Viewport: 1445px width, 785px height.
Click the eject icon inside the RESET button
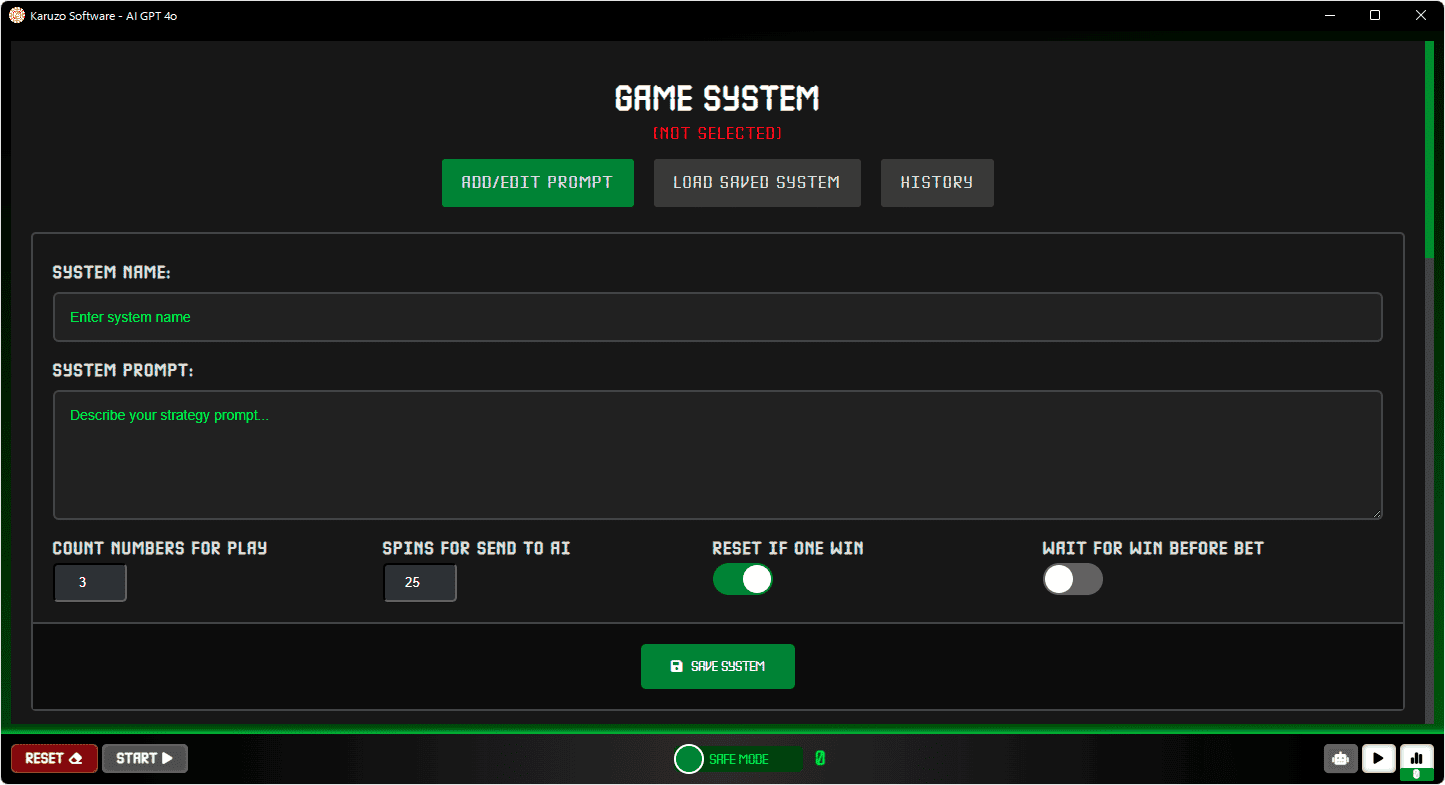pos(75,758)
